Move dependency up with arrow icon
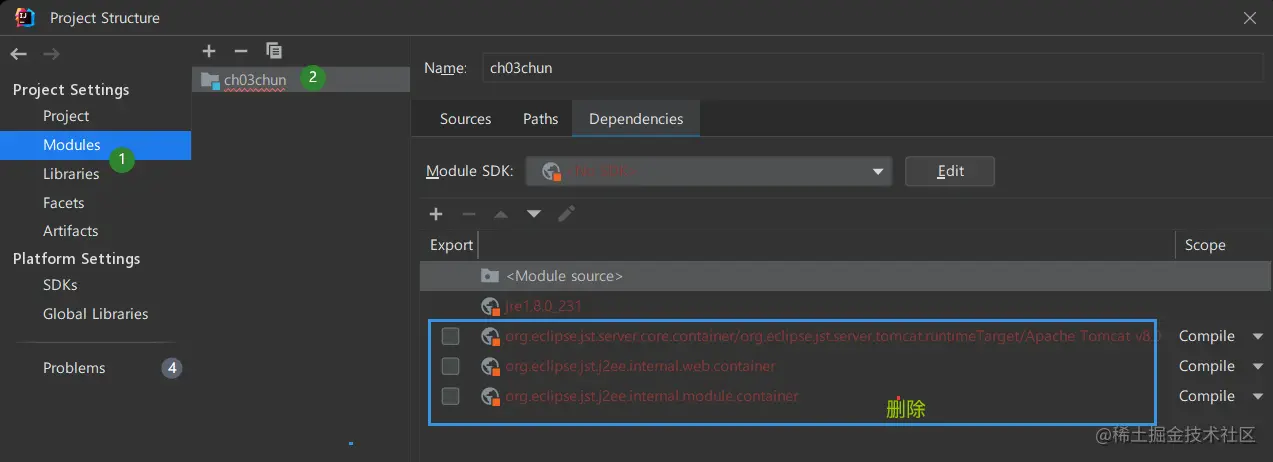1273x462 pixels. click(x=501, y=214)
